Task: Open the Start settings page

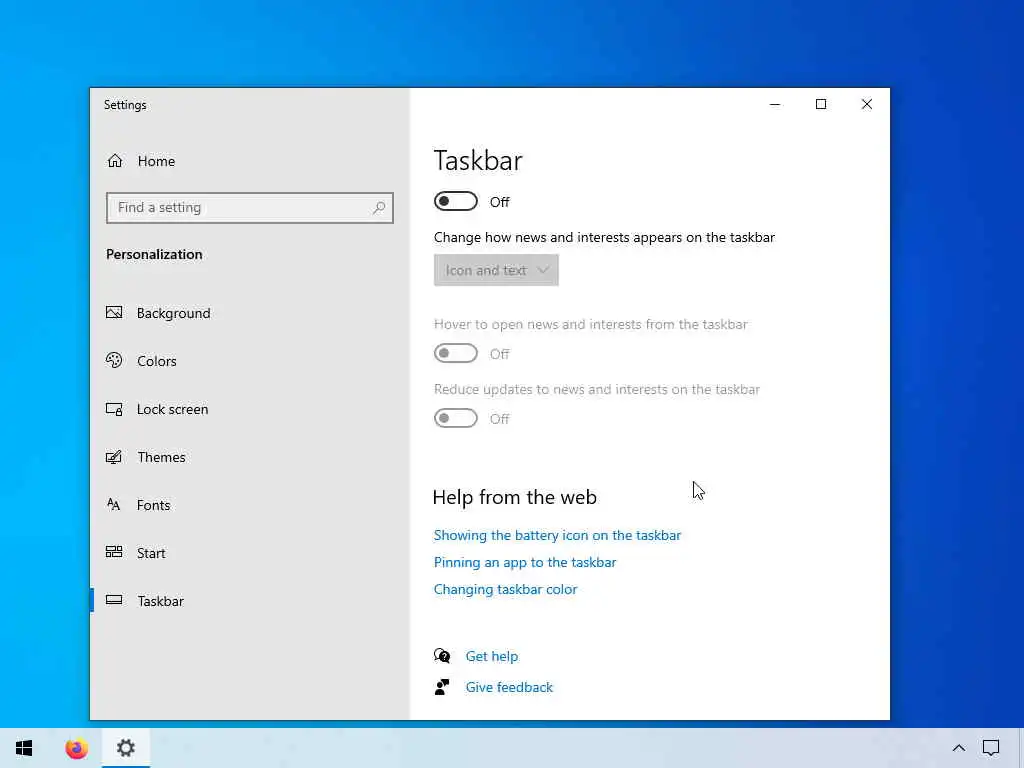Action: [249, 552]
